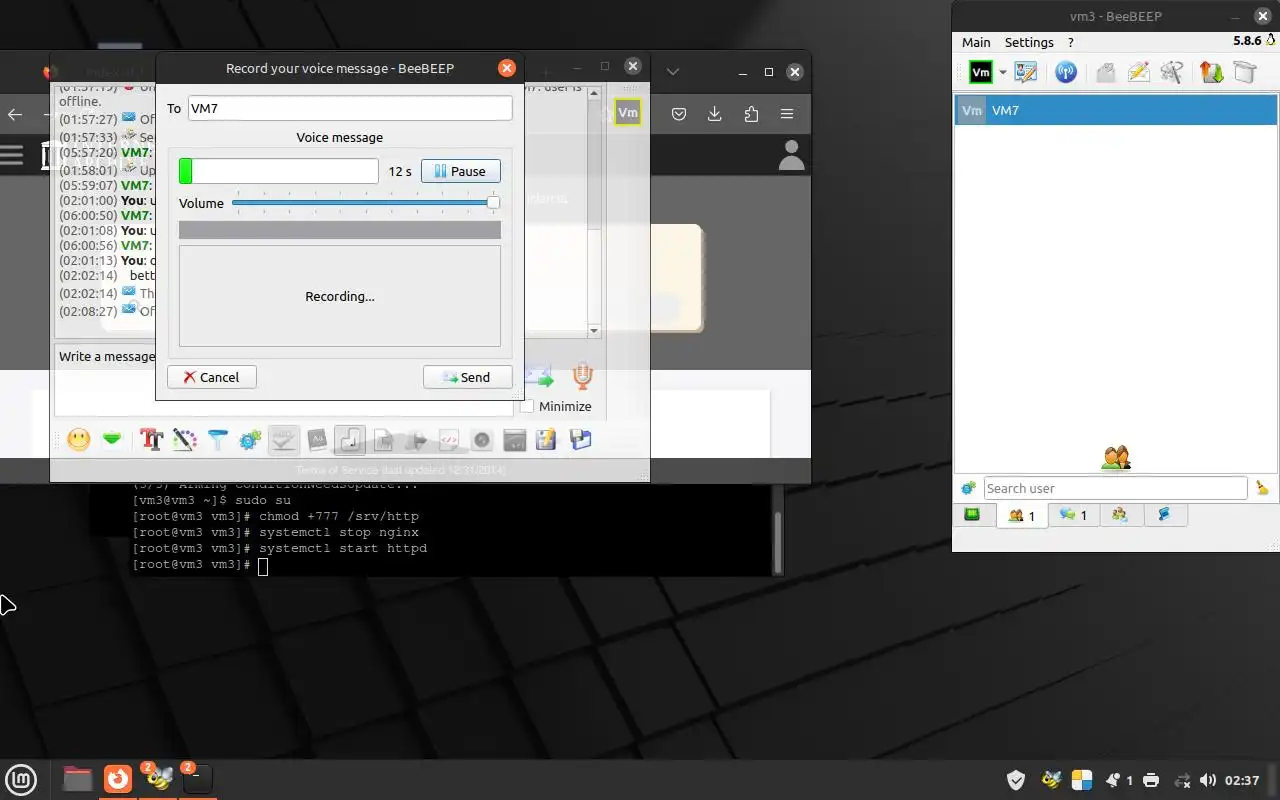Click the Search user field
Screen dimensions: 1280x800
[1115, 488]
